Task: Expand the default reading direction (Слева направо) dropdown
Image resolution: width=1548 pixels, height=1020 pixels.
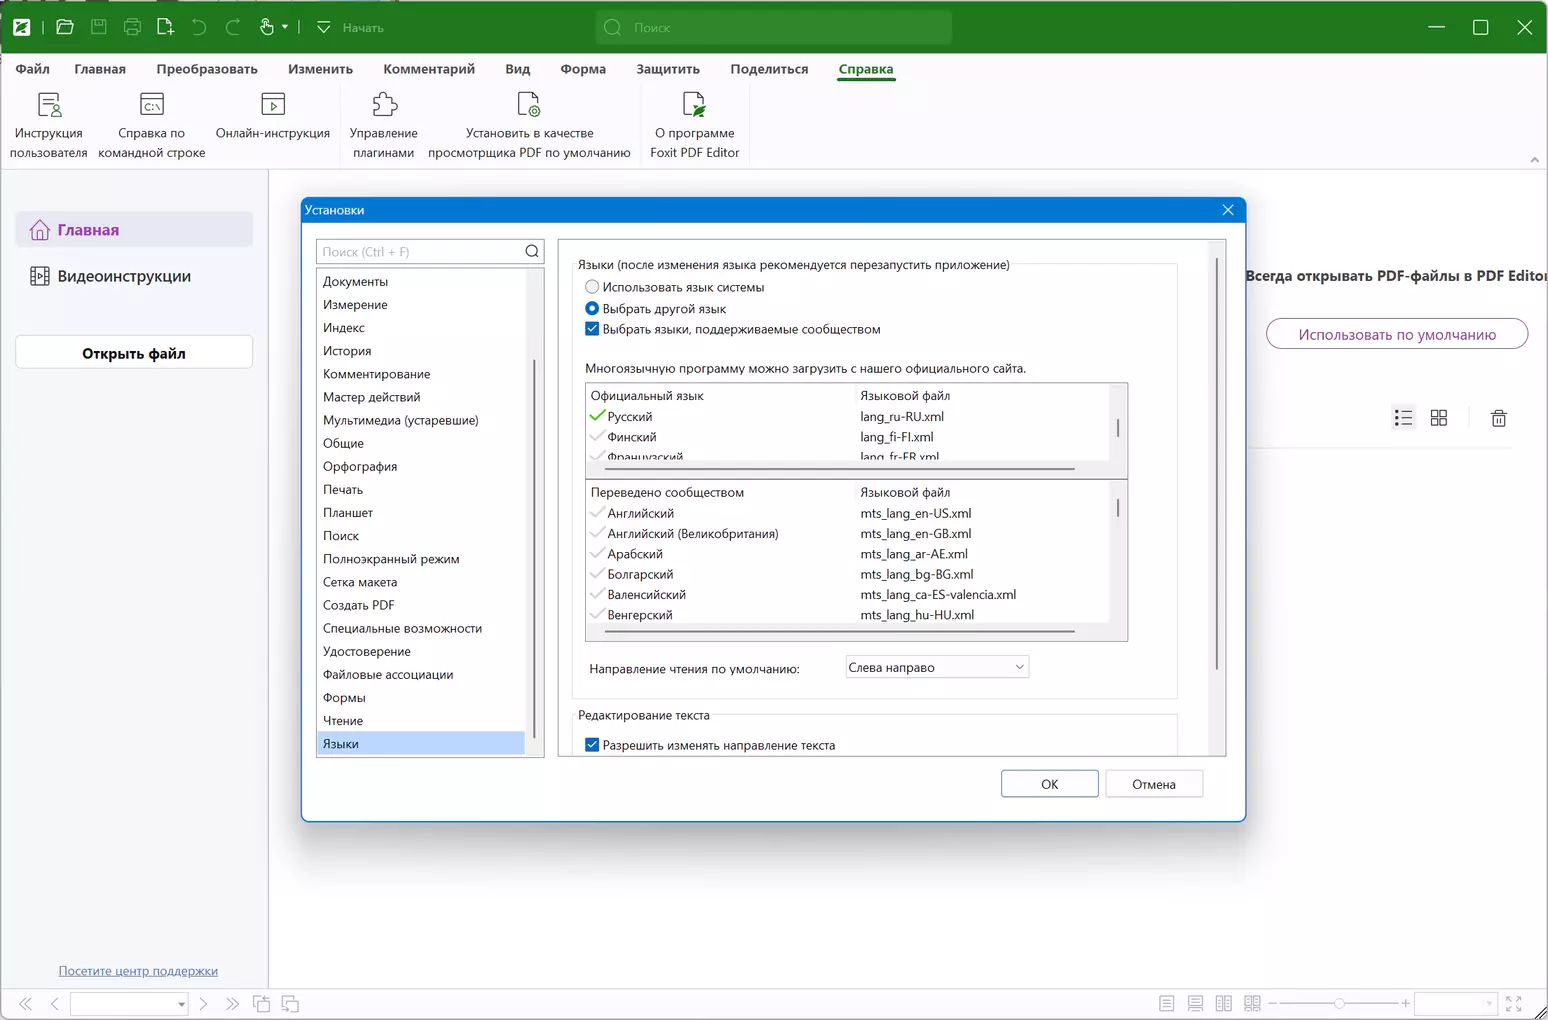Action: pyautogui.click(x=937, y=667)
